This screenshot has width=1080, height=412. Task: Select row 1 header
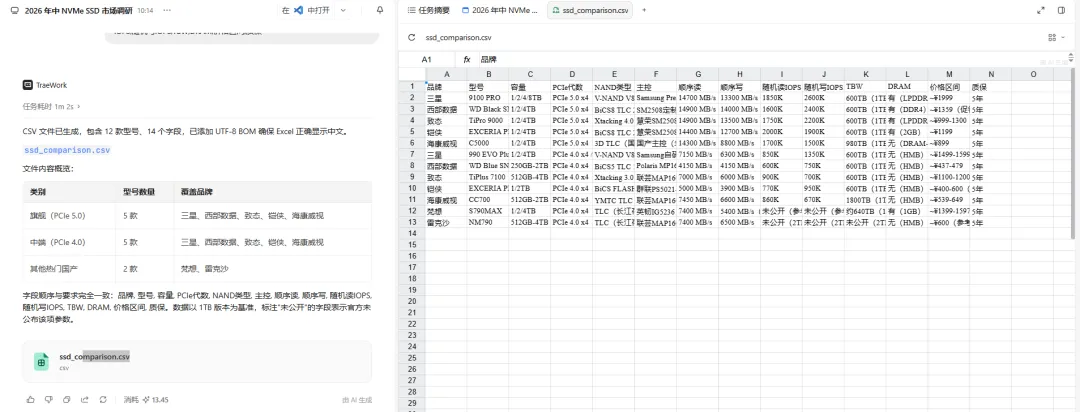point(412,87)
